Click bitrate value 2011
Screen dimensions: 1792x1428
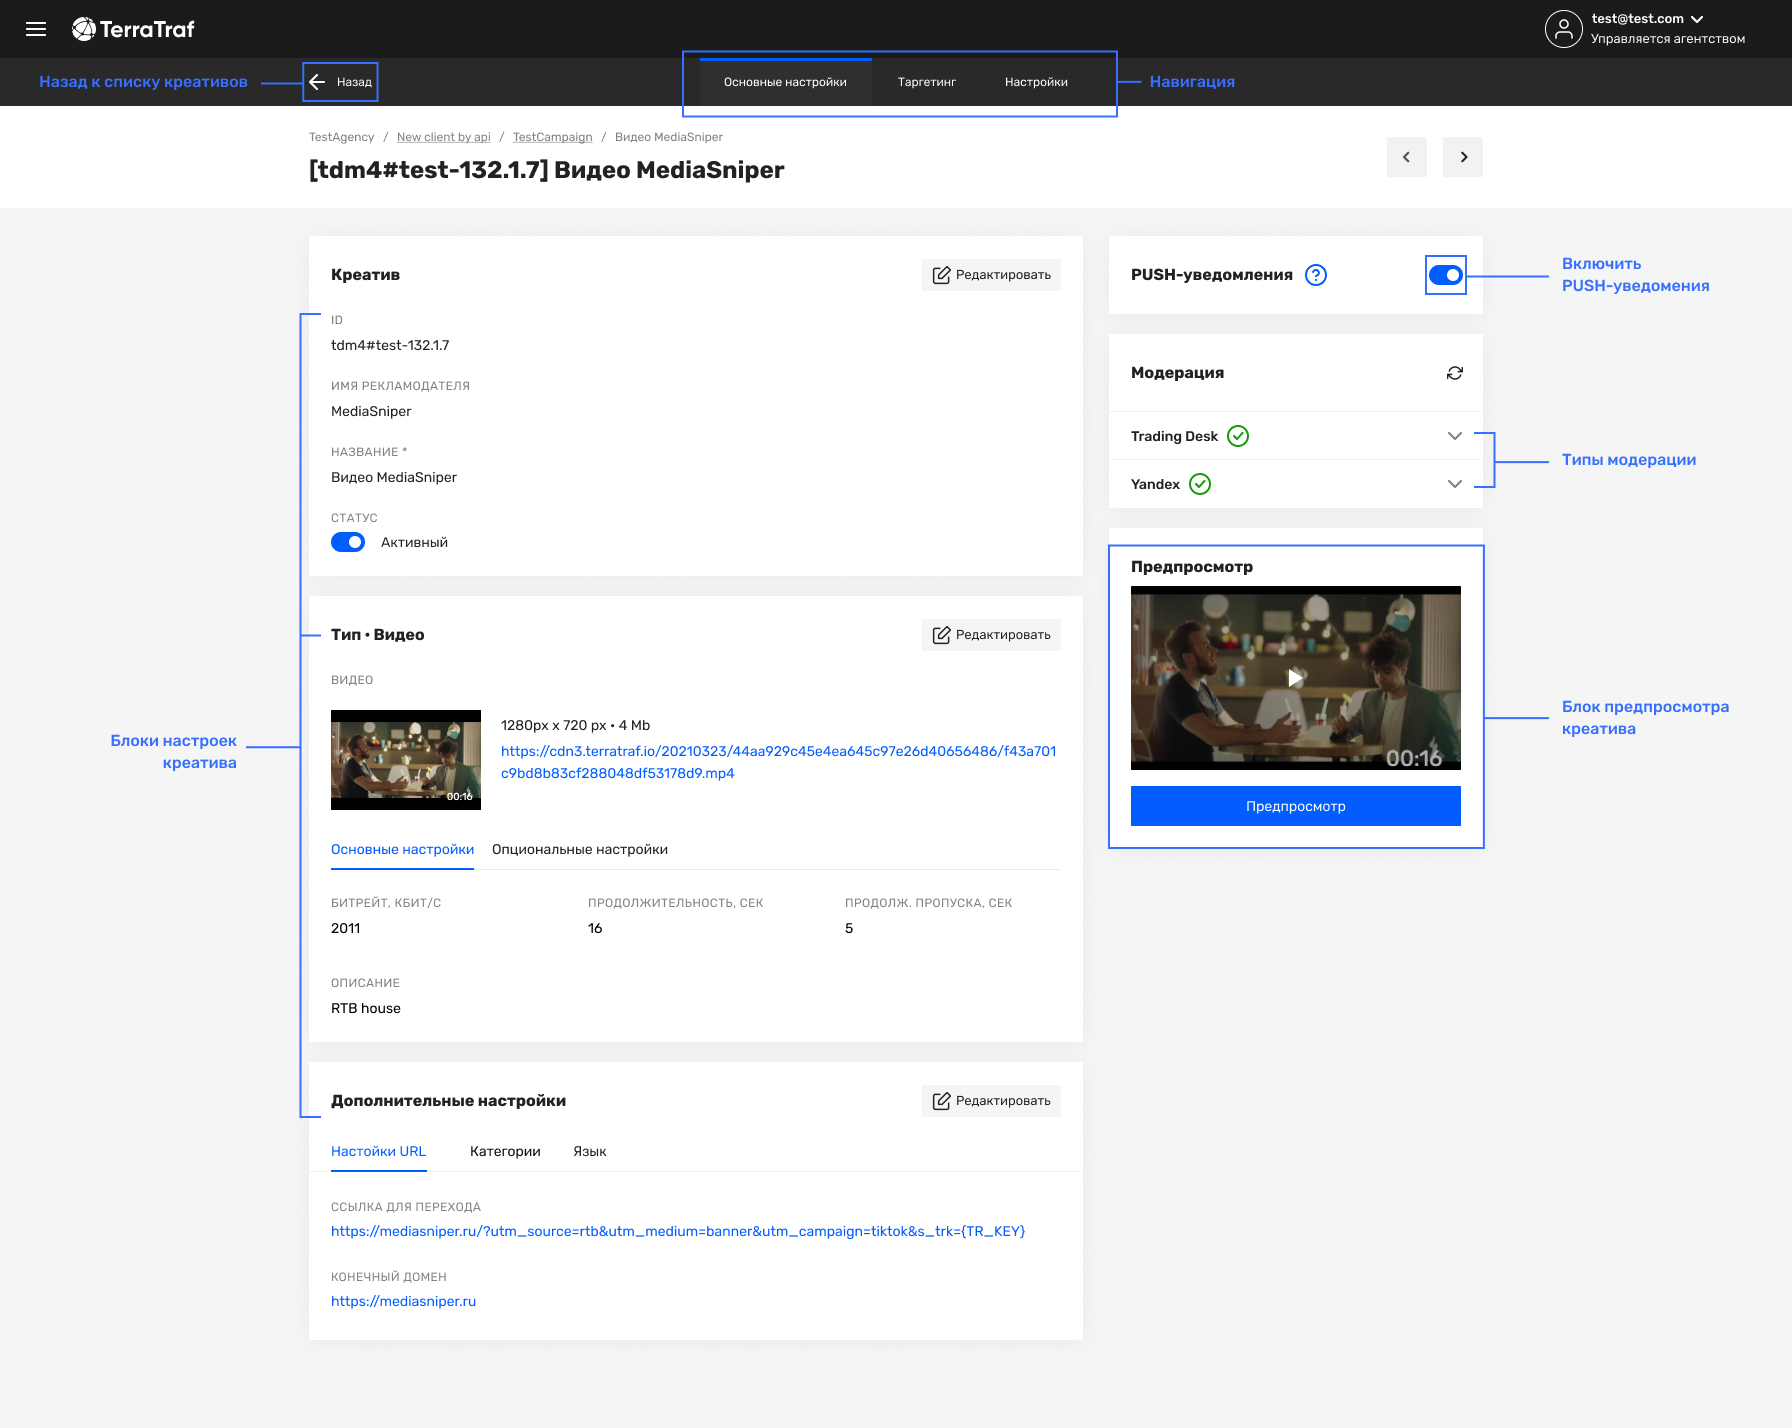[346, 928]
